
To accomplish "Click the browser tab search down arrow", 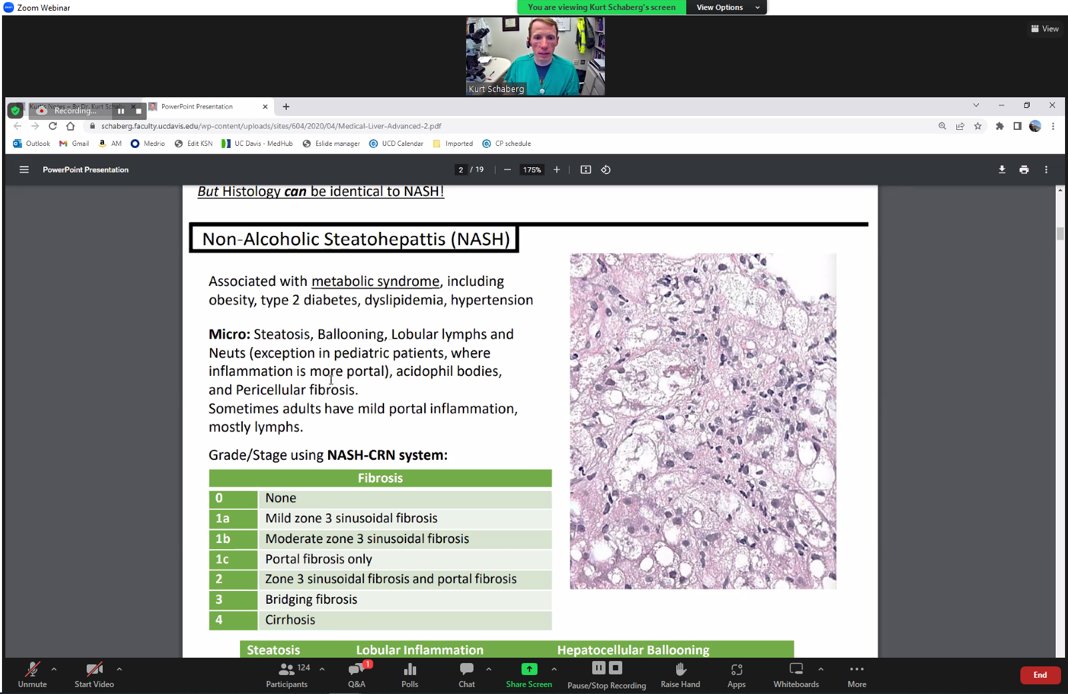I will point(976,106).
